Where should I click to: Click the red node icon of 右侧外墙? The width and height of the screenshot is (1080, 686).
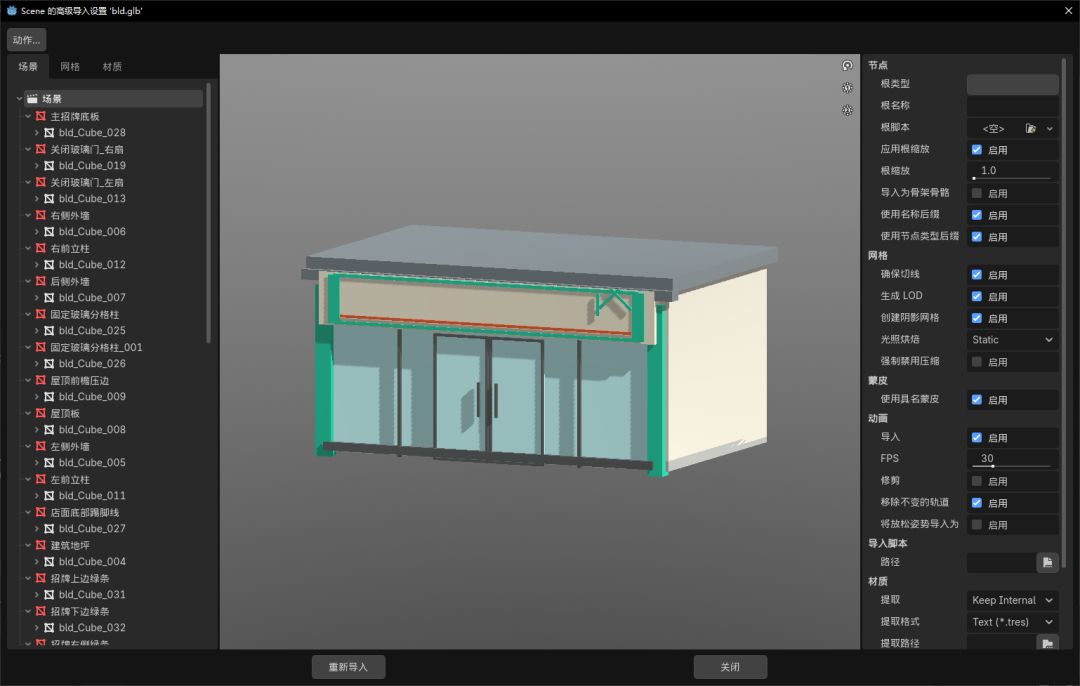tap(41, 215)
